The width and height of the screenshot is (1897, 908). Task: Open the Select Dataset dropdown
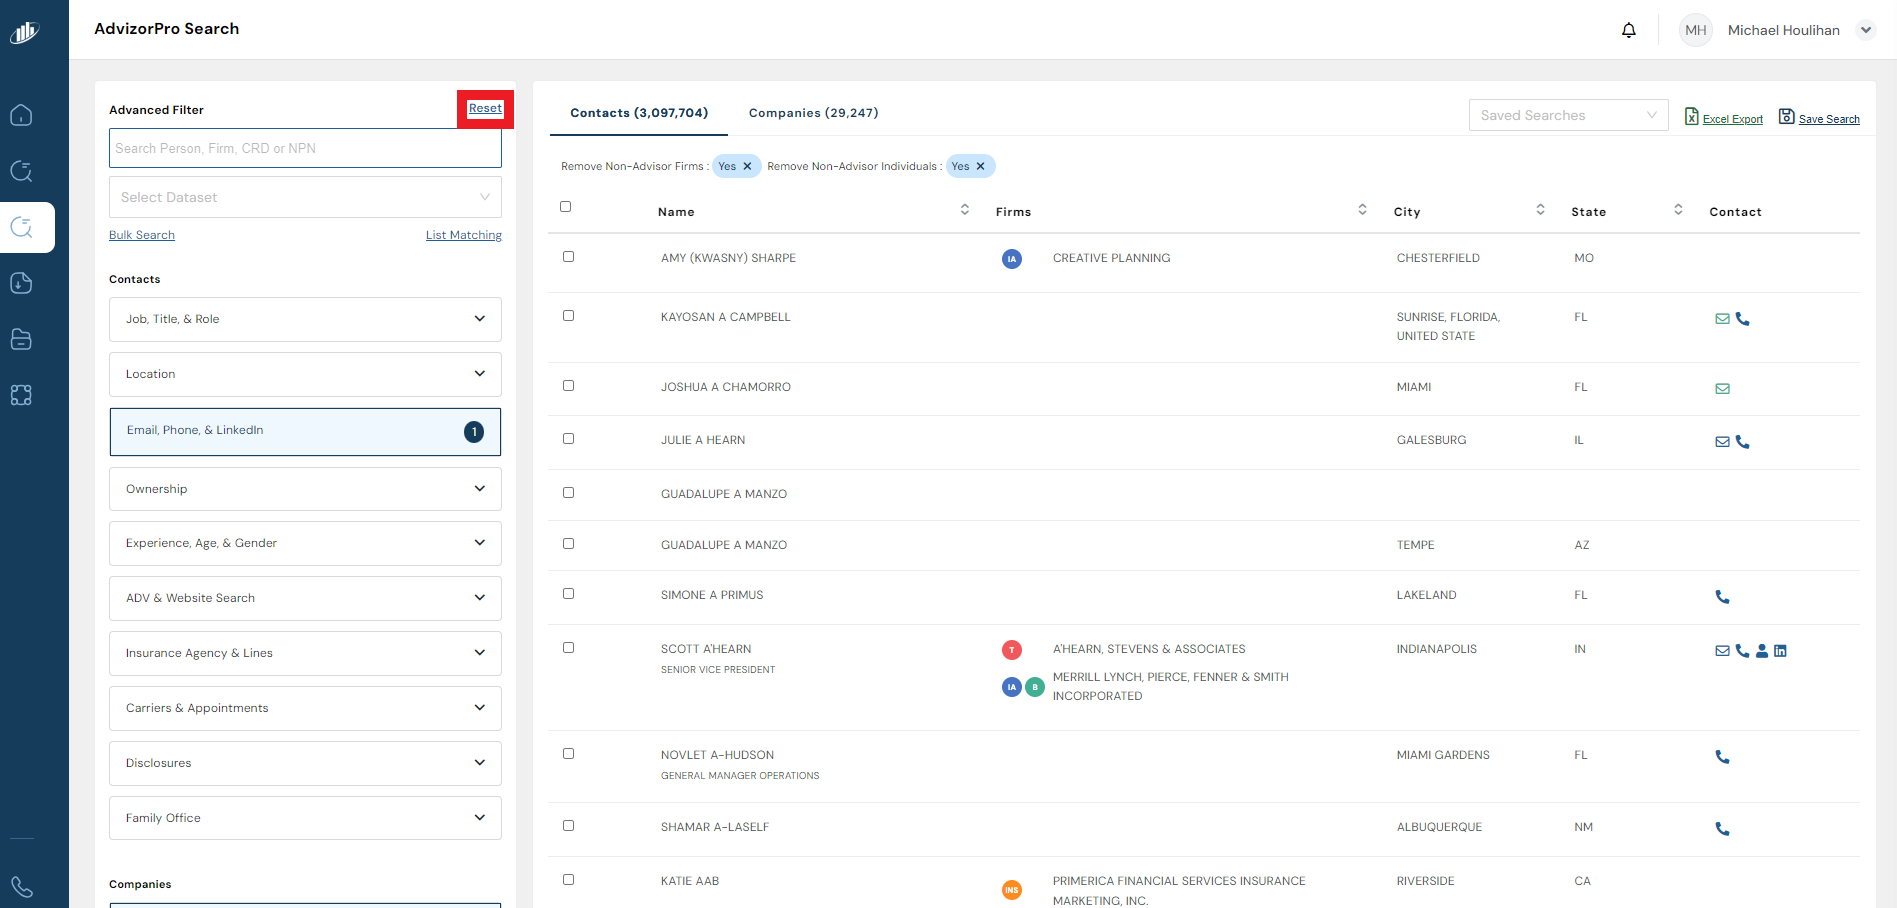[x=305, y=197]
